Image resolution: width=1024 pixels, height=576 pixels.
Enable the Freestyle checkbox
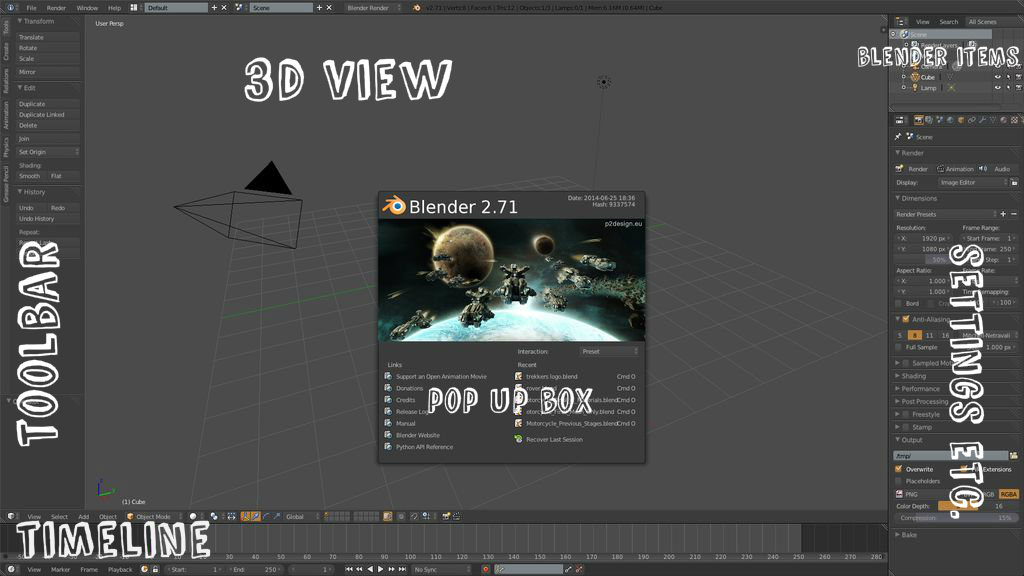tap(906, 414)
